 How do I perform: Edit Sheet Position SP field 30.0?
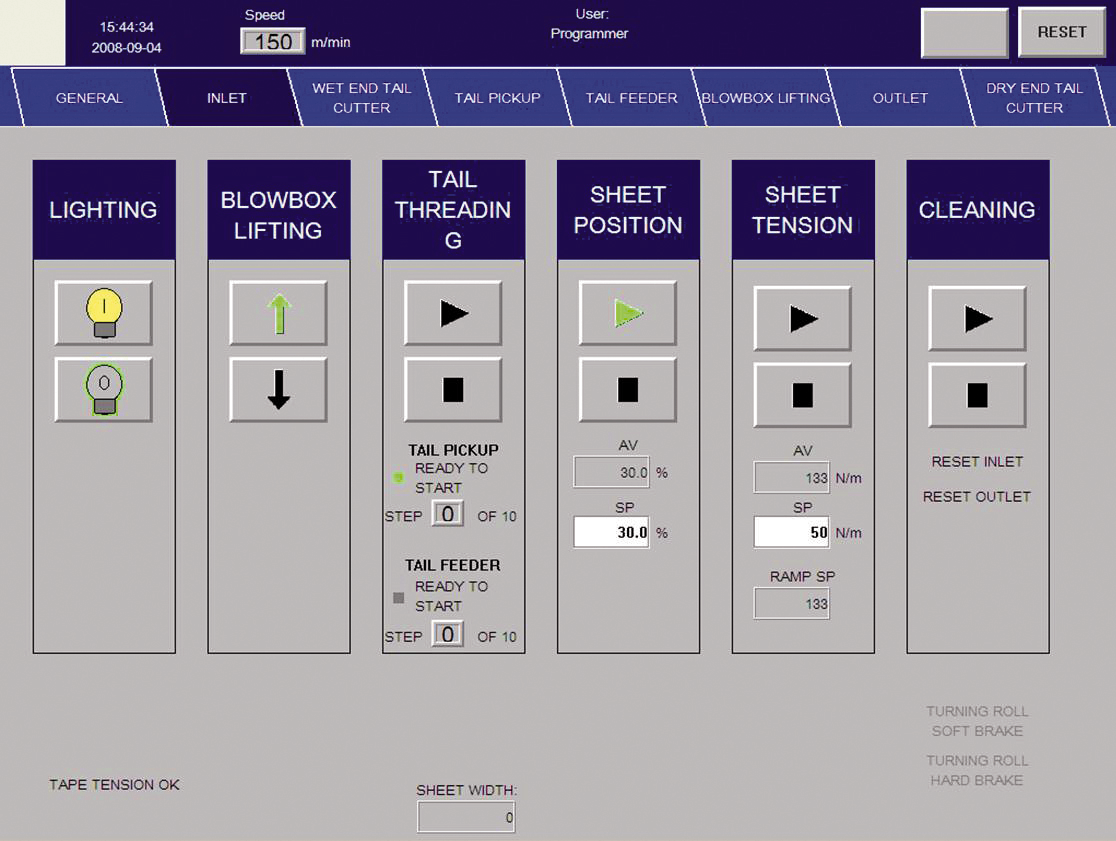[x=611, y=532]
